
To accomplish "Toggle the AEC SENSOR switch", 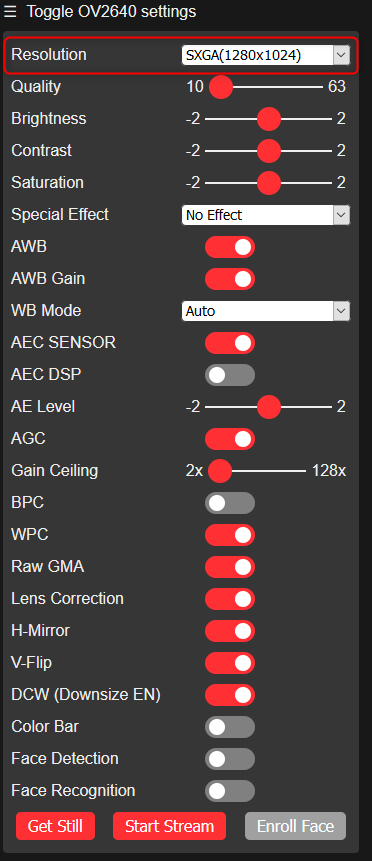I will click(x=230, y=343).
